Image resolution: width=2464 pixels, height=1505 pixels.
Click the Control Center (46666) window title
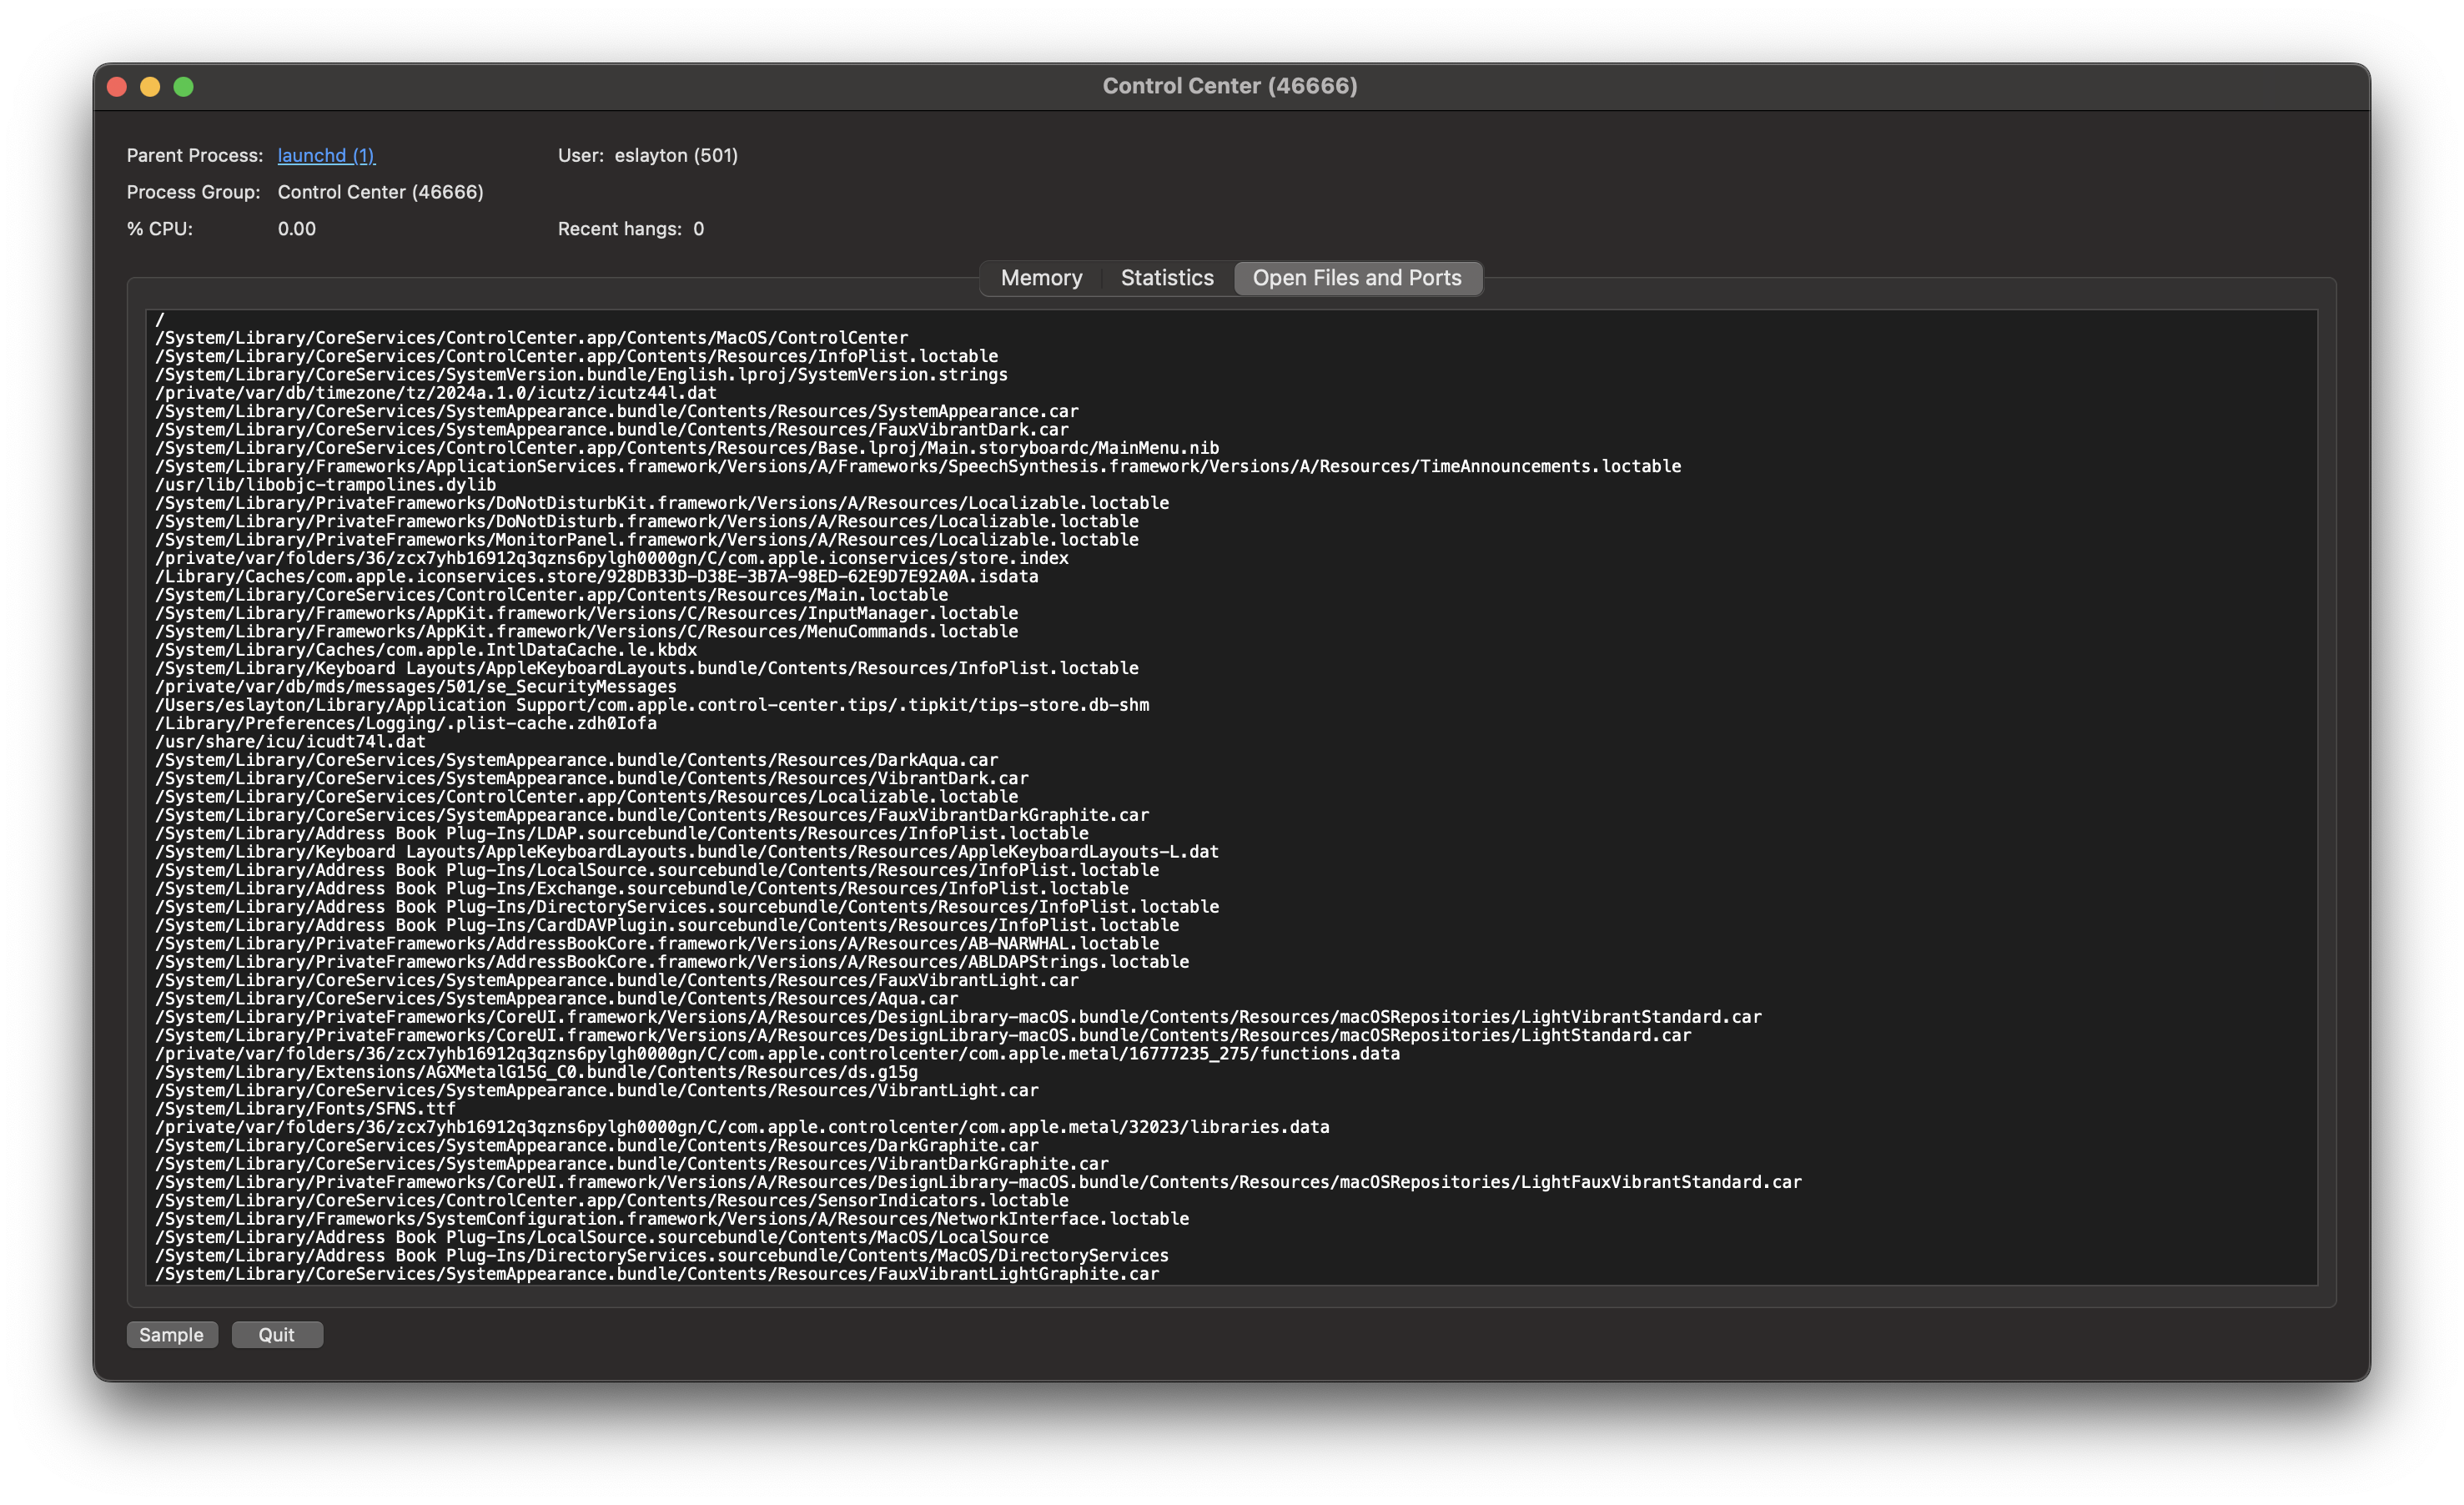click(x=1229, y=86)
